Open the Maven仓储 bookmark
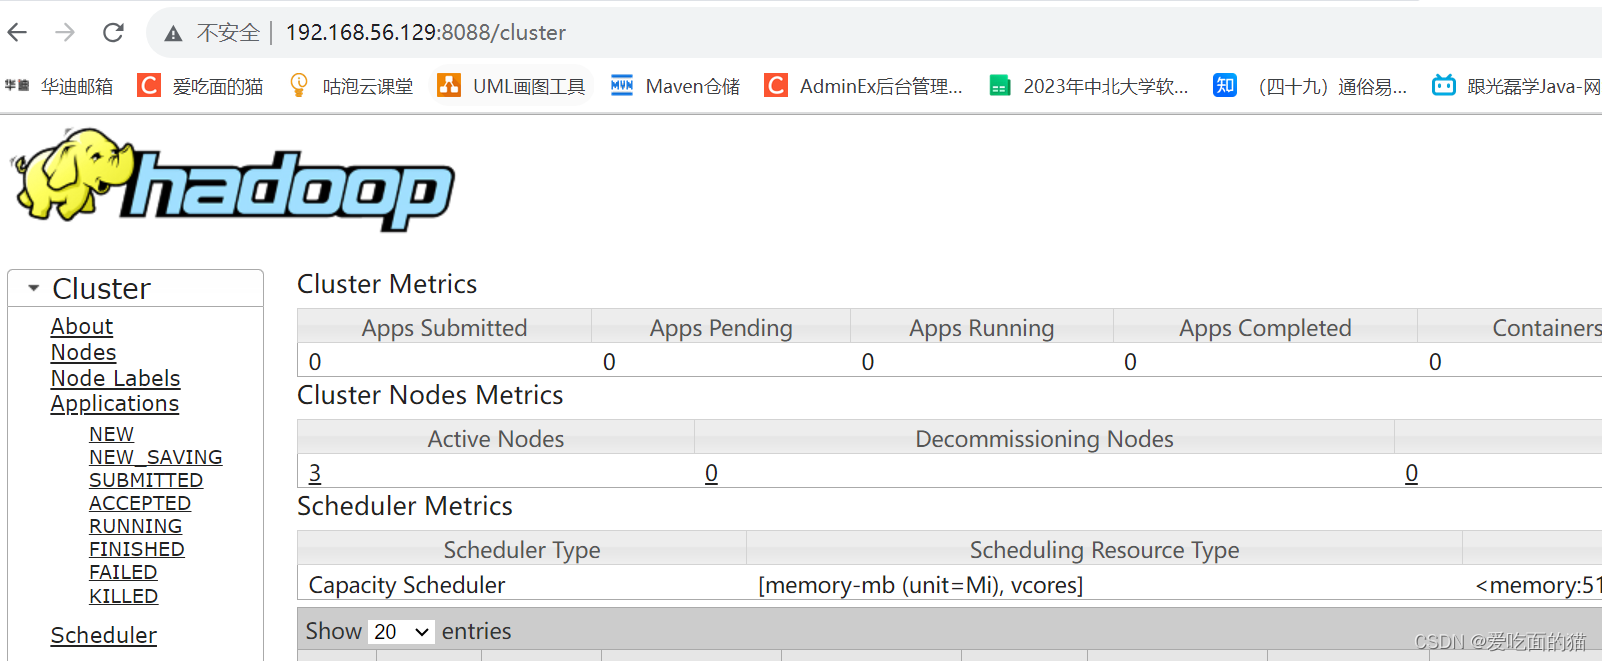Image resolution: width=1602 pixels, height=661 pixels. coord(676,86)
